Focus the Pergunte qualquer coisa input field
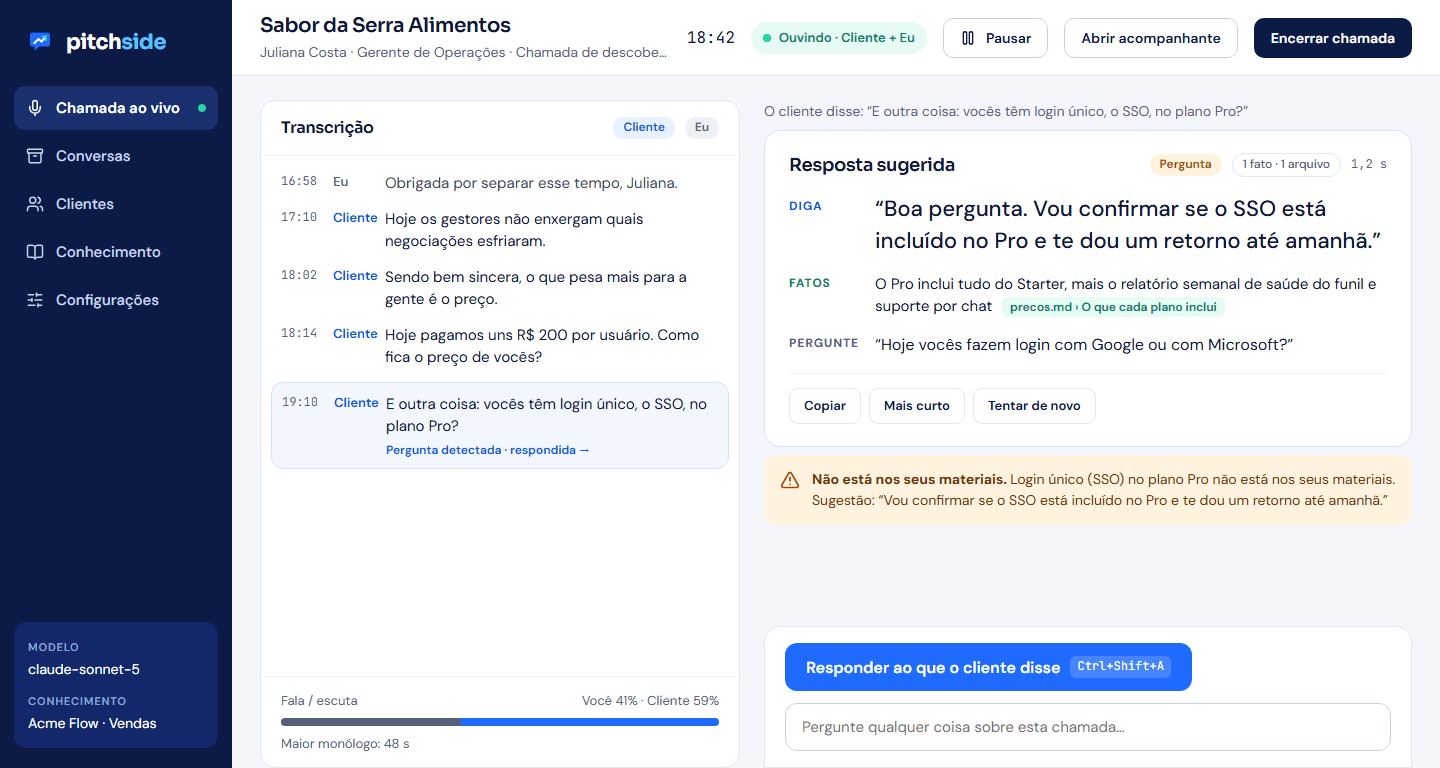 [x=1088, y=727]
